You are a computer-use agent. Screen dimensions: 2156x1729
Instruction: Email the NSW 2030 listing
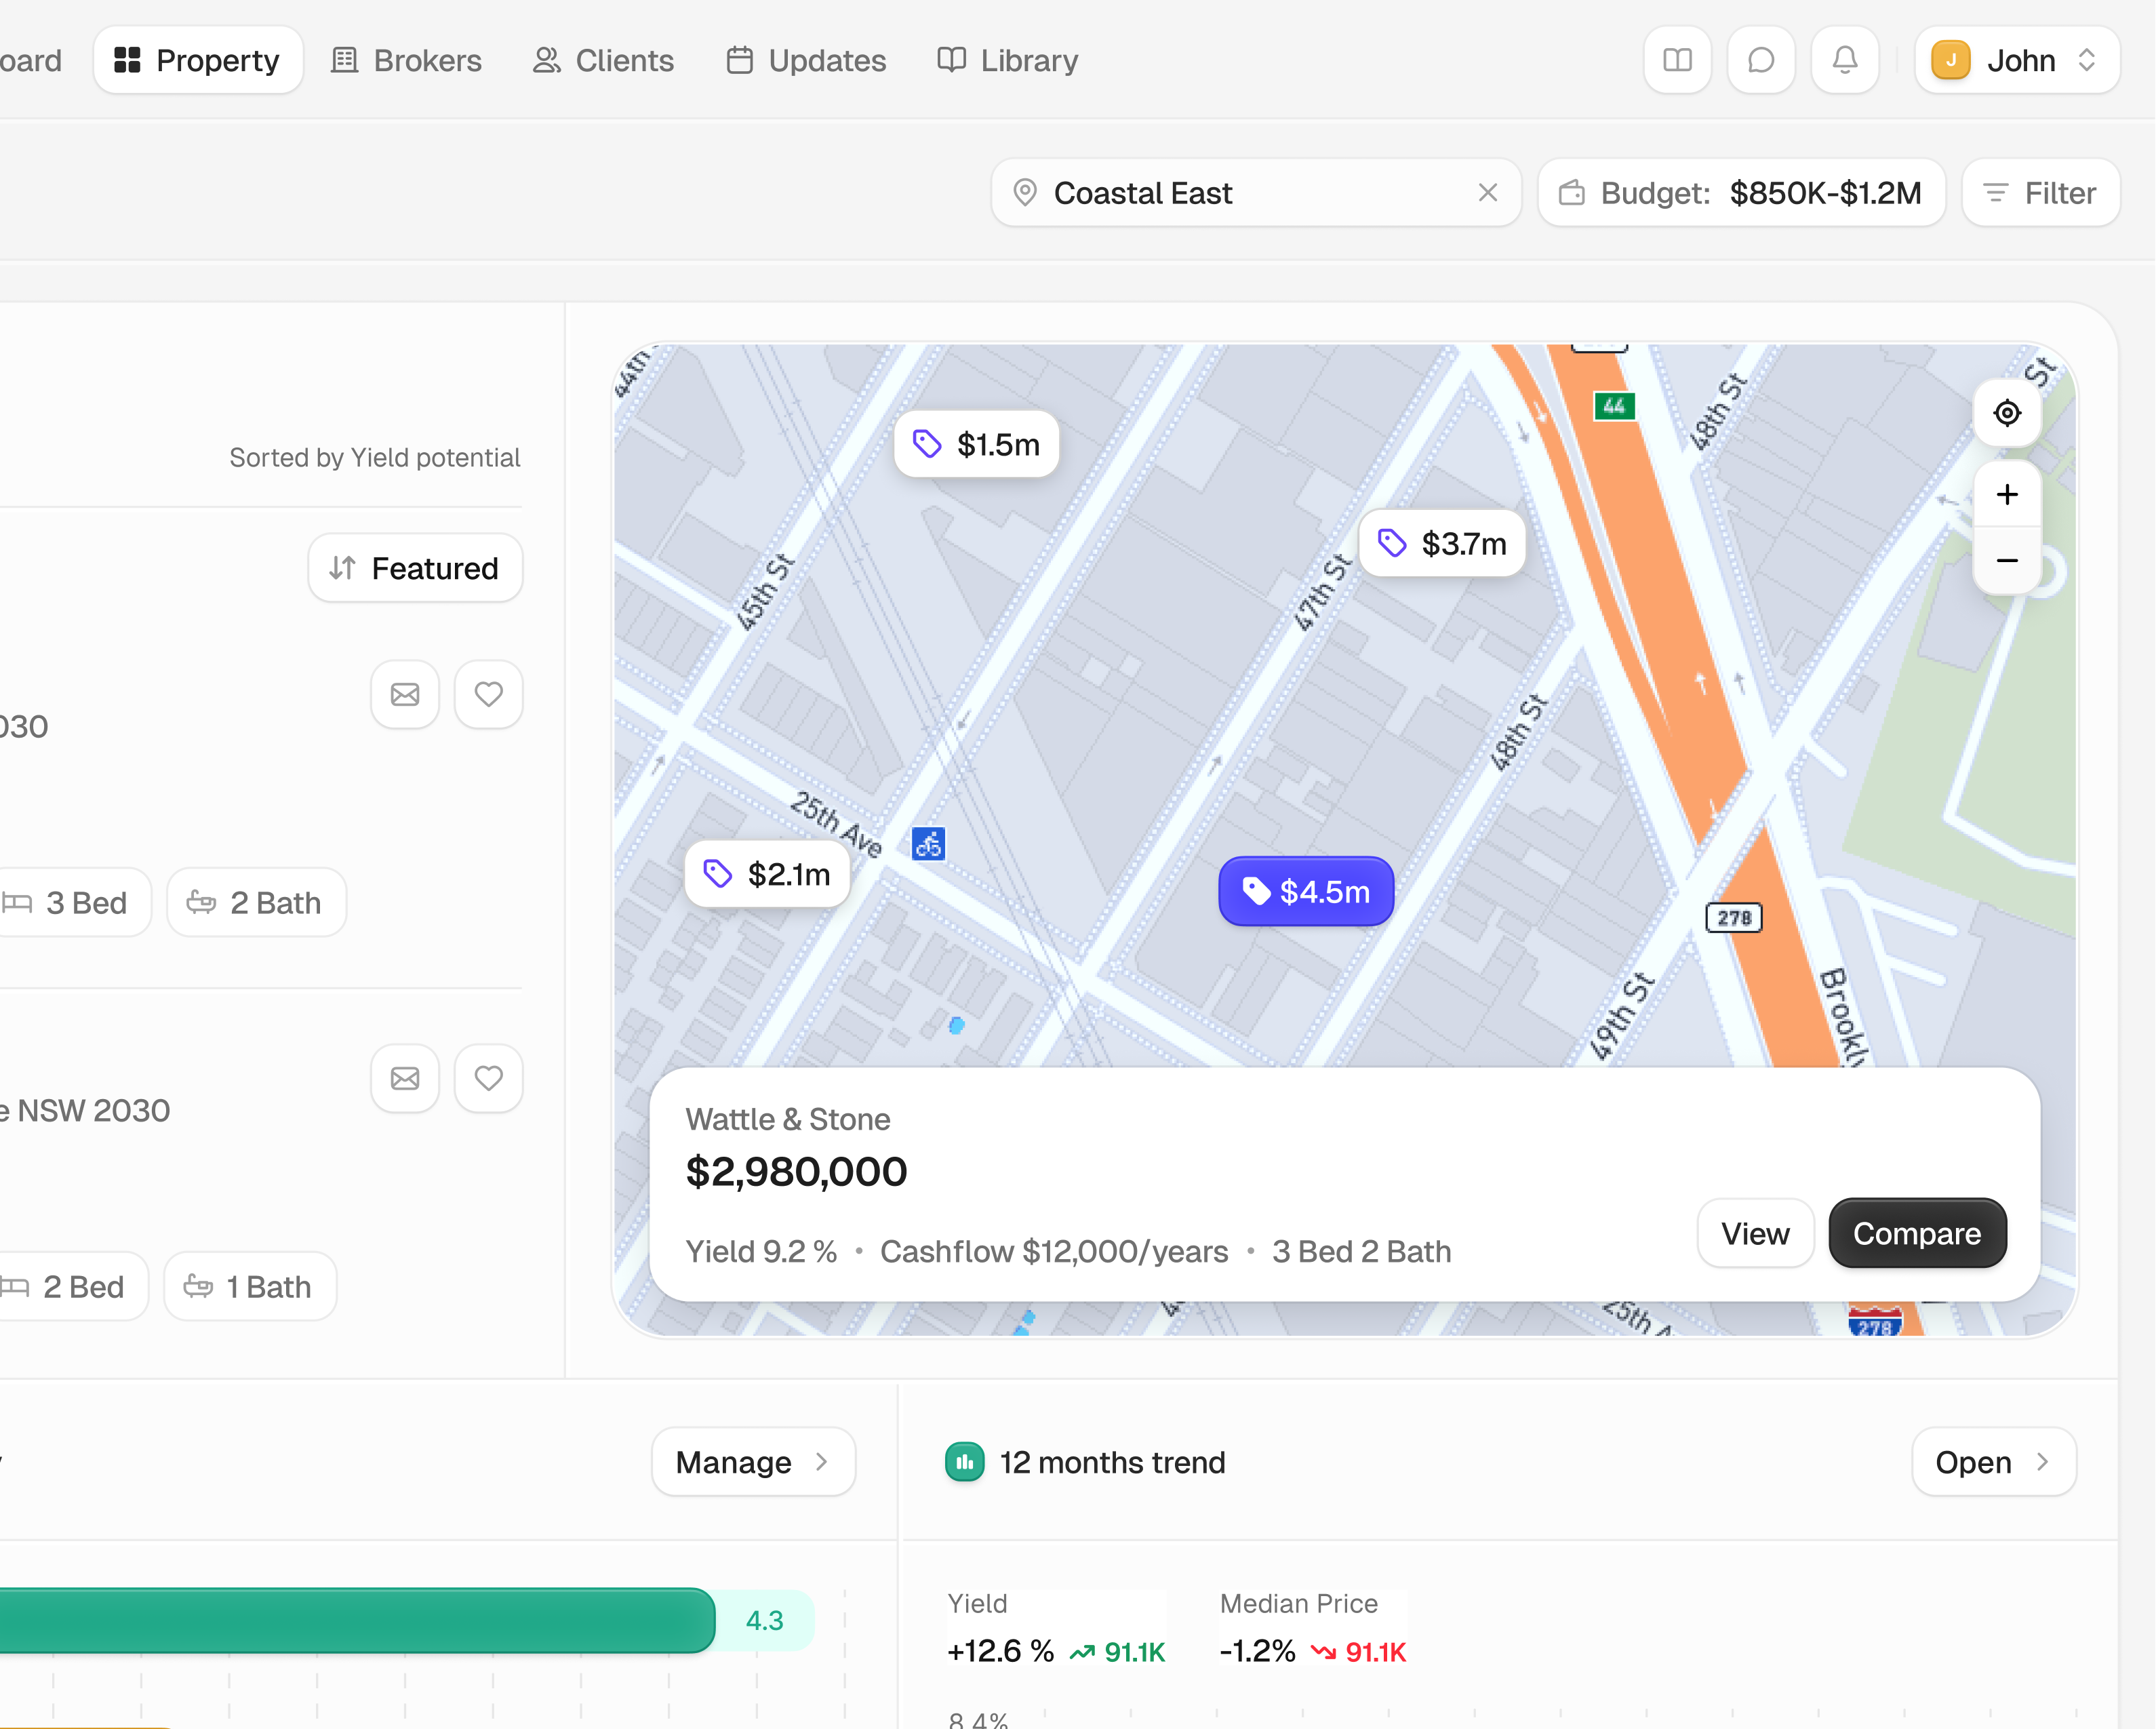(x=405, y=1078)
